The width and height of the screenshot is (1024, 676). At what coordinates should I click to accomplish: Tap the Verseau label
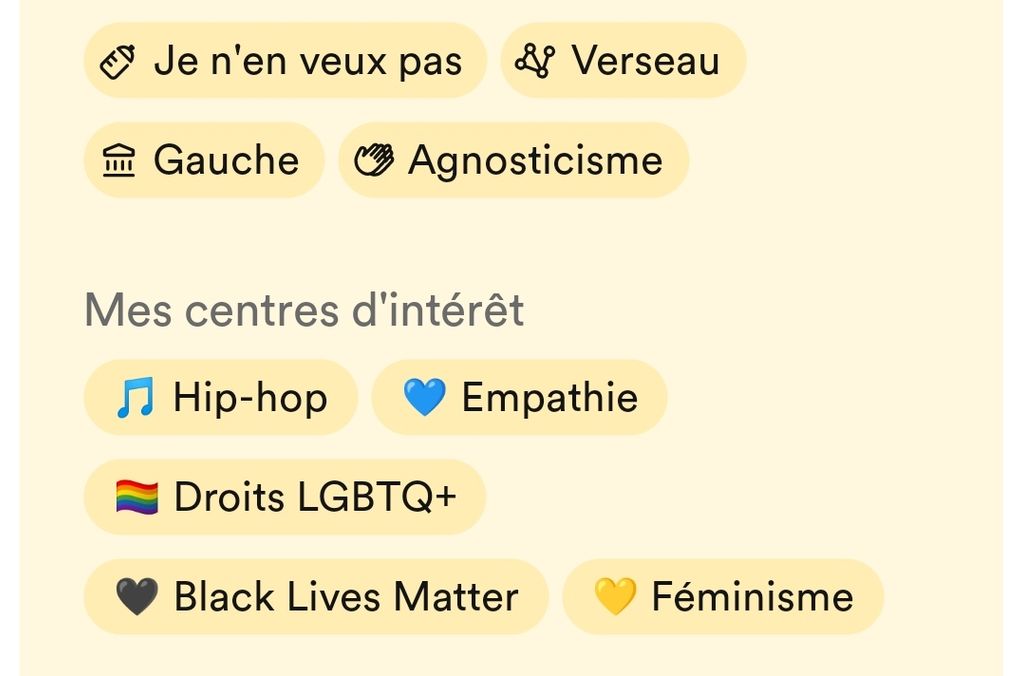(x=645, y=62)
